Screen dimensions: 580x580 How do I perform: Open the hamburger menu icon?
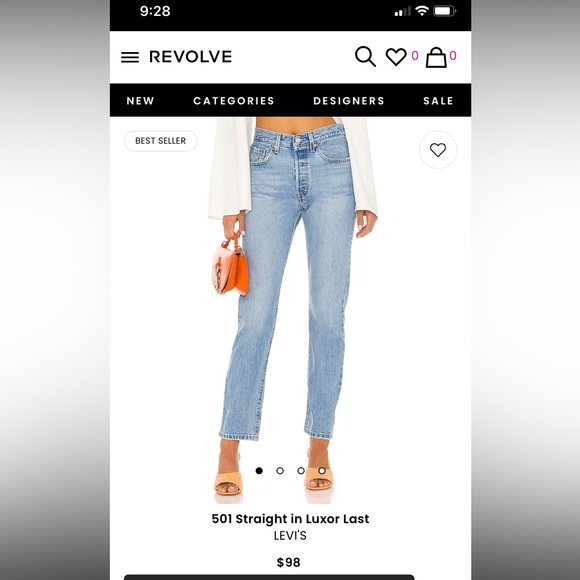coord(130,57)
